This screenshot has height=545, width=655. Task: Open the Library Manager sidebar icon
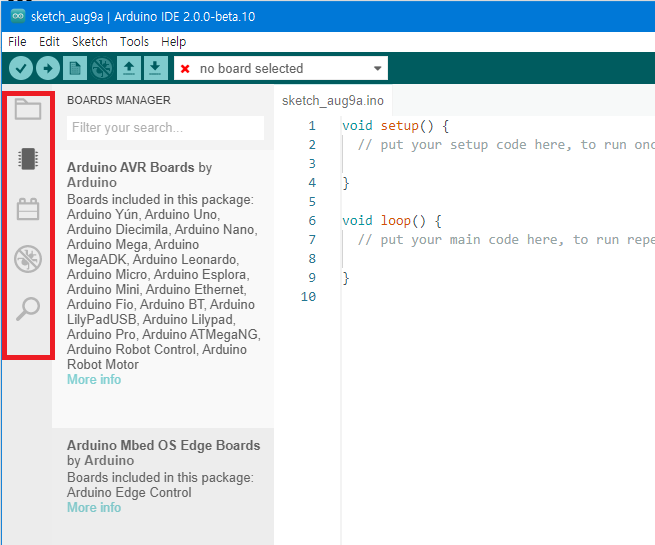click(28, 209)
